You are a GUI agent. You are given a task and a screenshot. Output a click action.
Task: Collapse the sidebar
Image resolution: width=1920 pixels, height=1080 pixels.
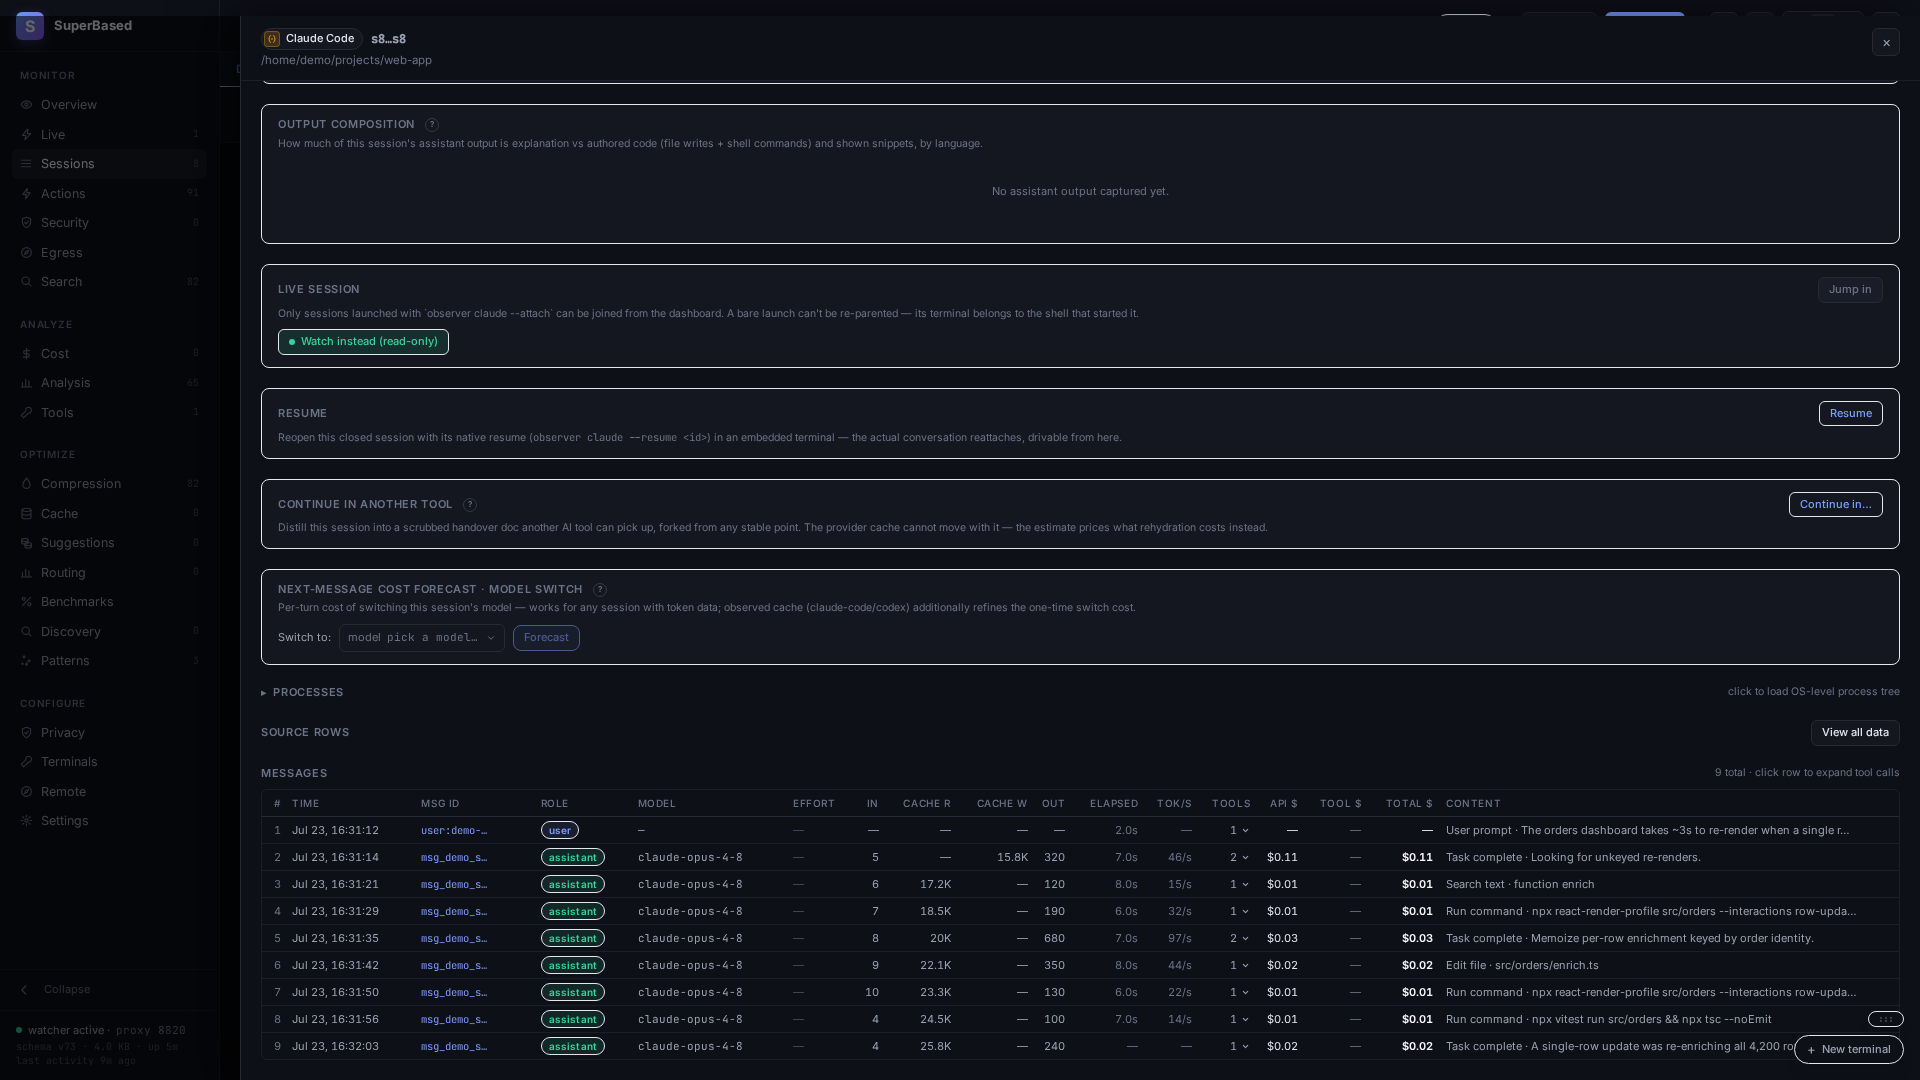coord(56,990)
